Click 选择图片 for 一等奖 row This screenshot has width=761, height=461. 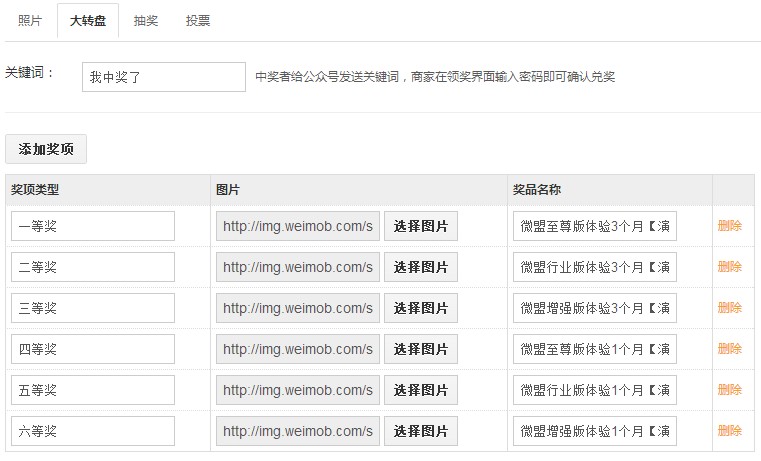(421, 226)
